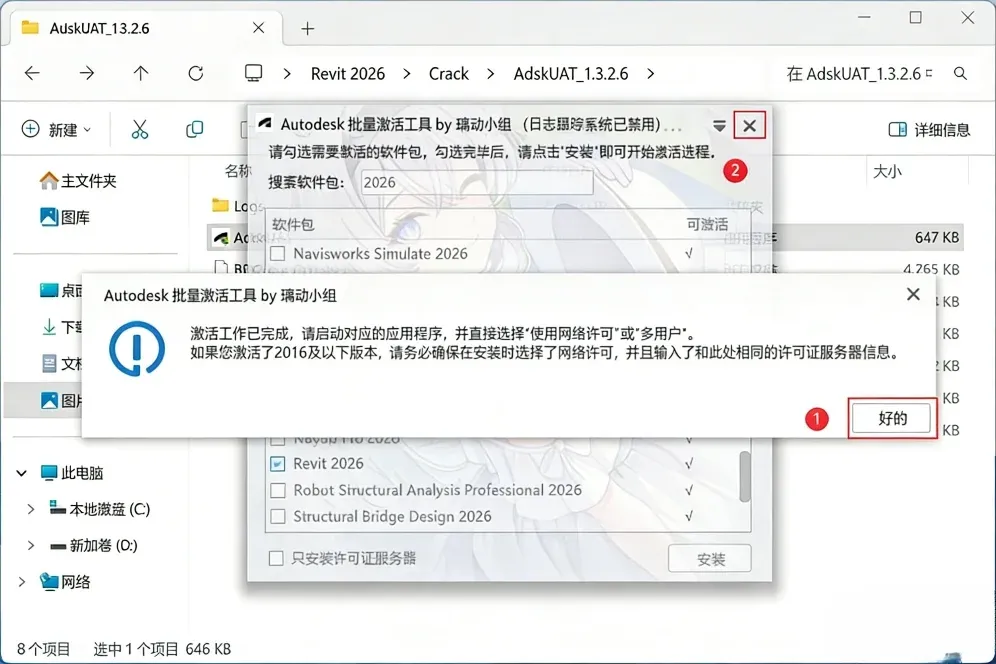996x664 pixels.
Task: Go back in File Explorer
Action: tap(32, 73)
